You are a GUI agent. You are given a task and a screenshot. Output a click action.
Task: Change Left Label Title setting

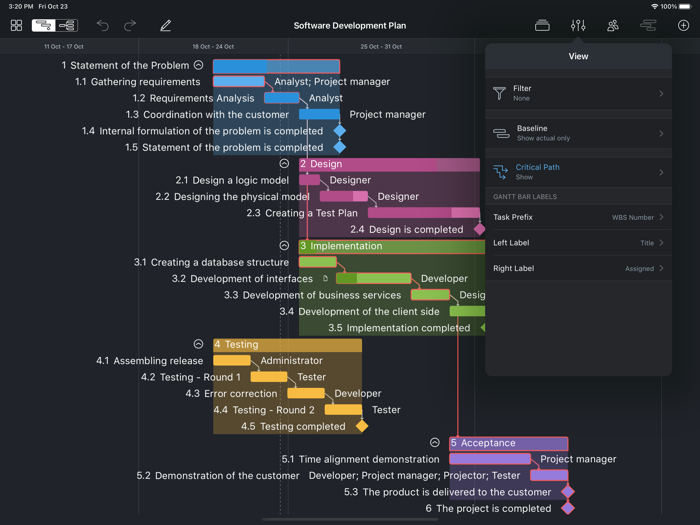point(578,243)
